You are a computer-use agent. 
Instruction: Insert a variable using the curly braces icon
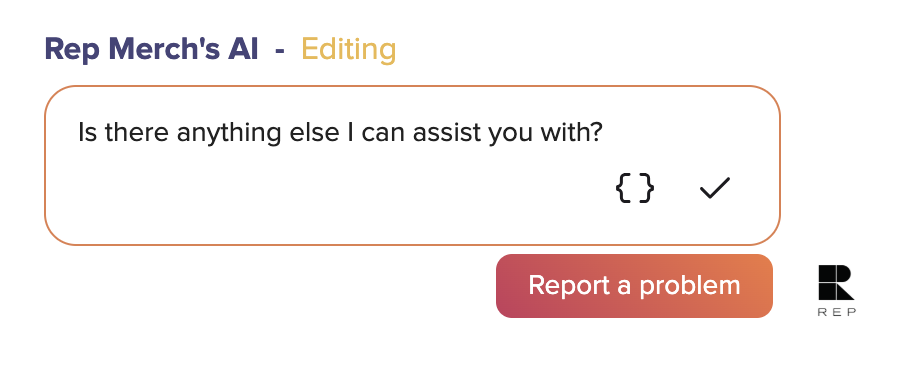(635, 188)
